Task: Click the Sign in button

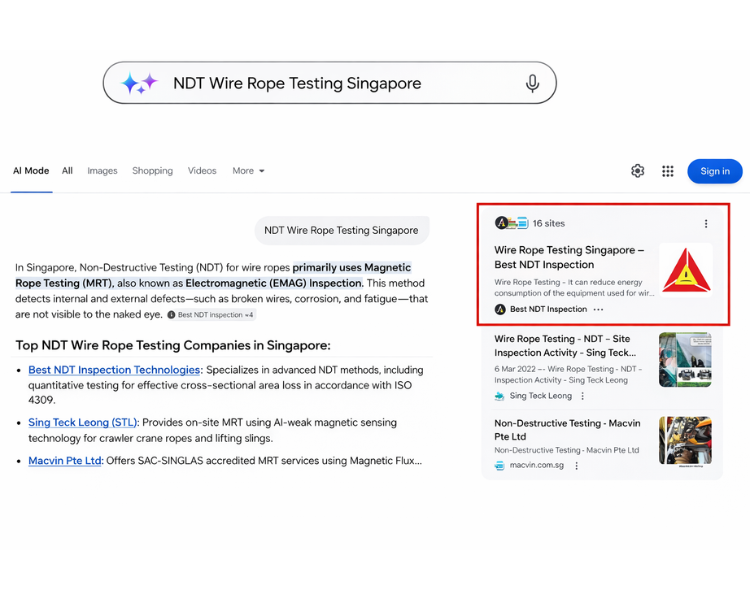Action: 714,171
